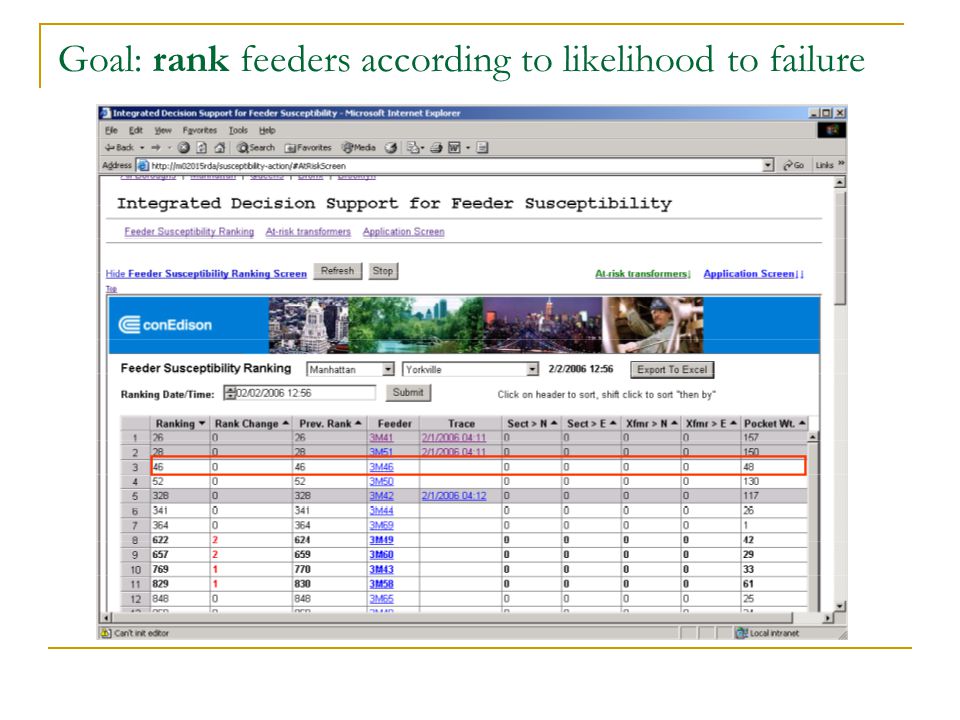Click the table scrollbar up arrow
Screen dimensions: 960x720
coord(813,437)
